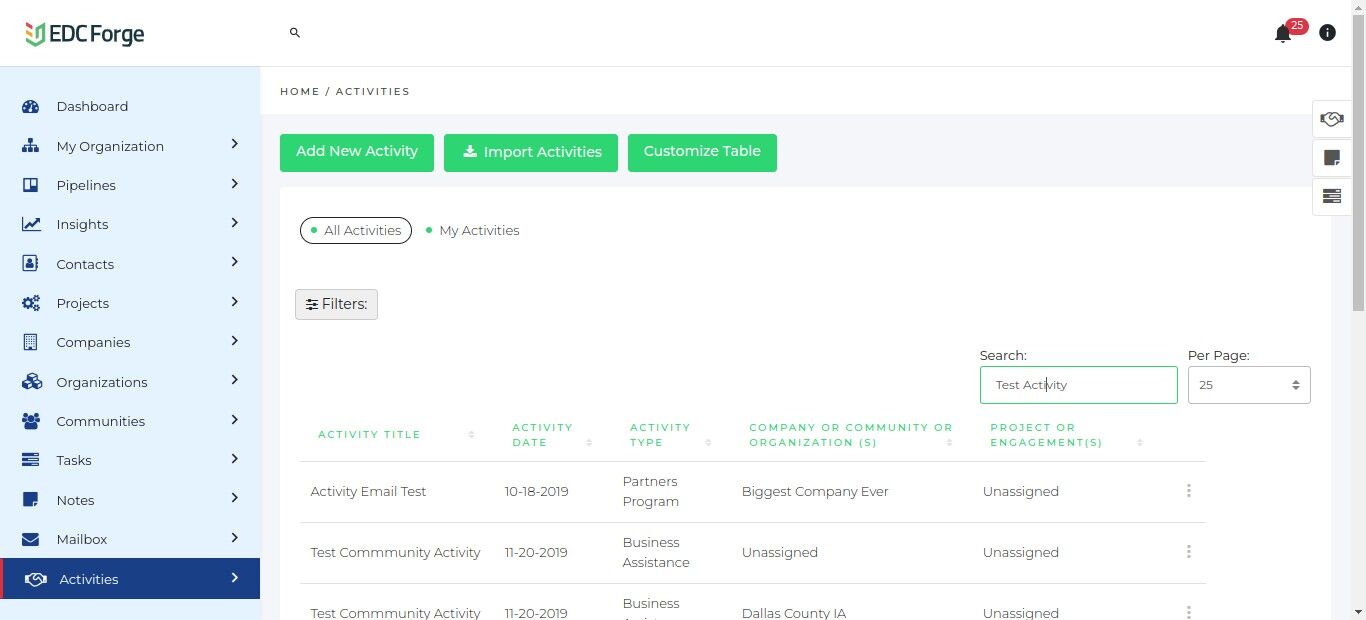Click Import Activities button
Image resolution: width=1366 pixels, height=620 pixels.
point(531,152)
